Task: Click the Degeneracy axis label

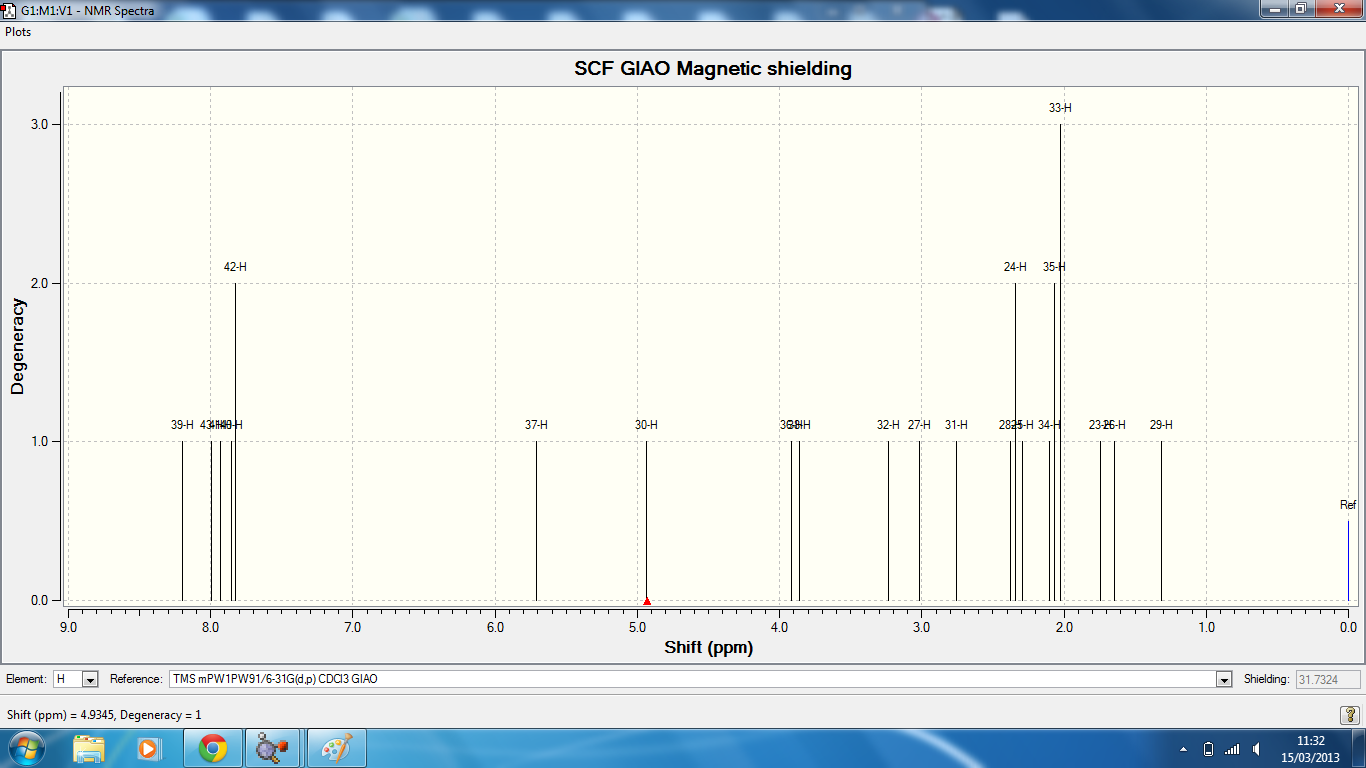Action: pyautogui.click(x=17, y=346)
